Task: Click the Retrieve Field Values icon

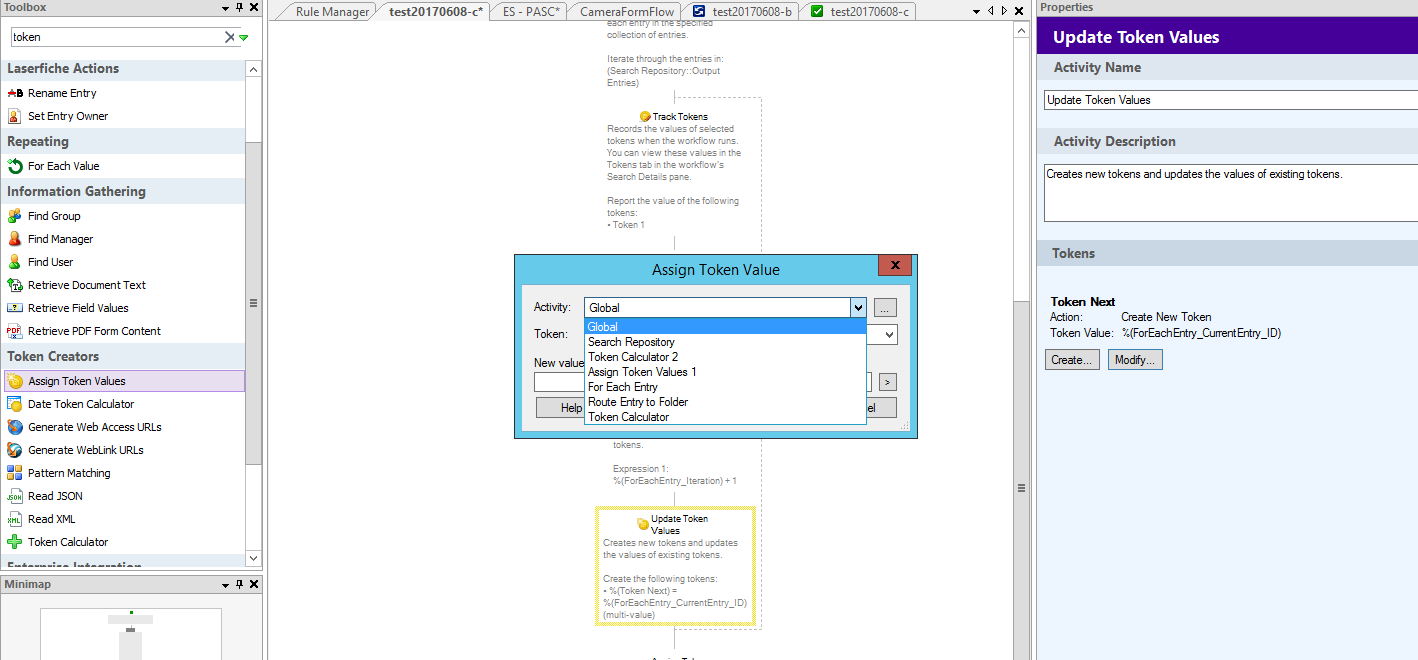Action: click(14, 308)
